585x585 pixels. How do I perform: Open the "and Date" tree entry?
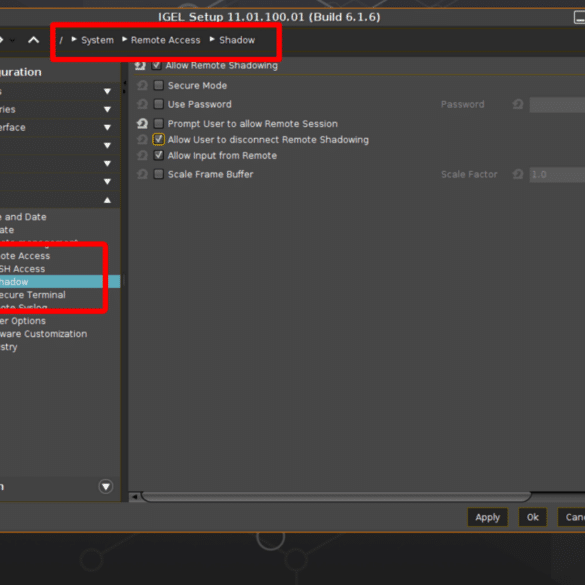pyautogui.click(x=24, y=217)
